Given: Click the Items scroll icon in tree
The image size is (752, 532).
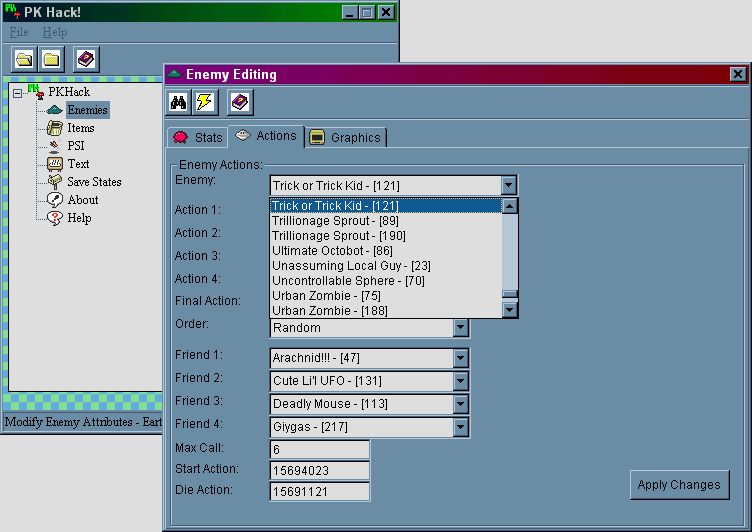Looking at the screenshot, I should [55, 128].
